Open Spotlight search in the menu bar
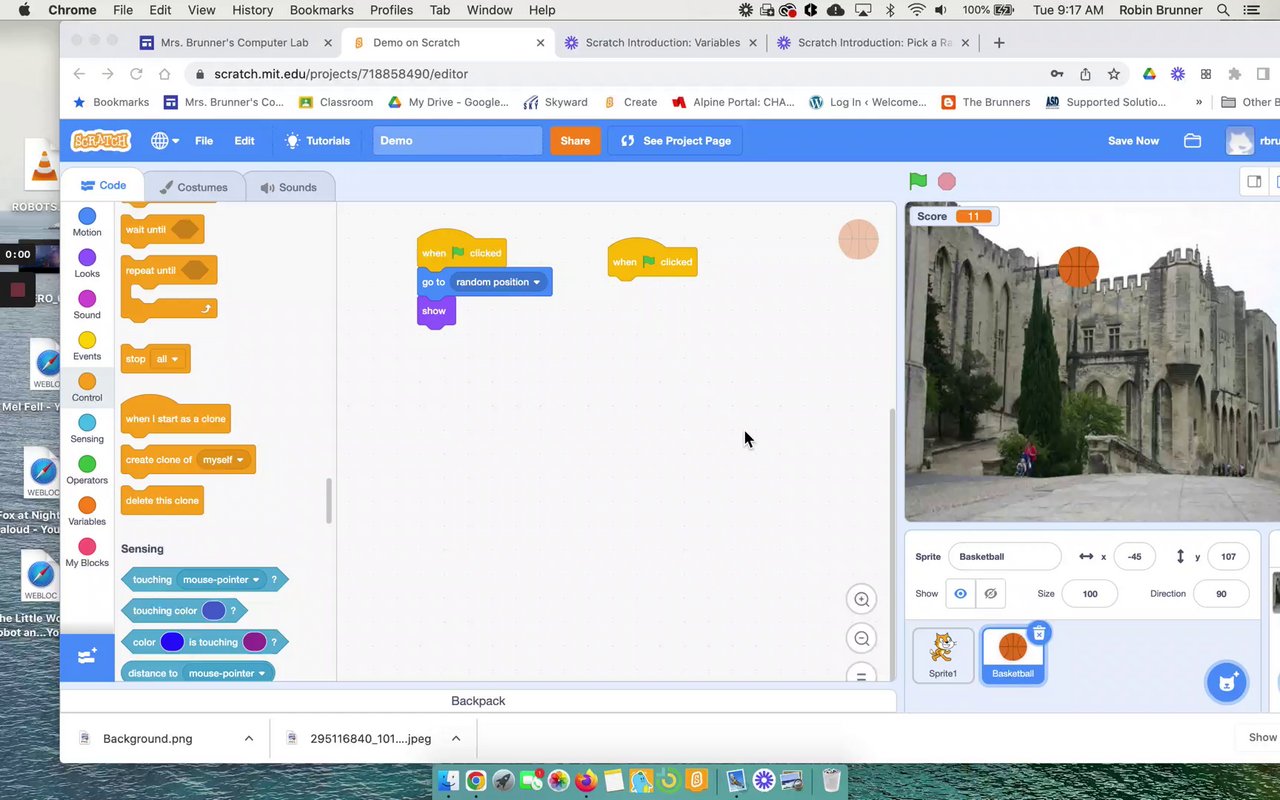The width and height of the screenshot is (1280, 800). coord(1223,10)
